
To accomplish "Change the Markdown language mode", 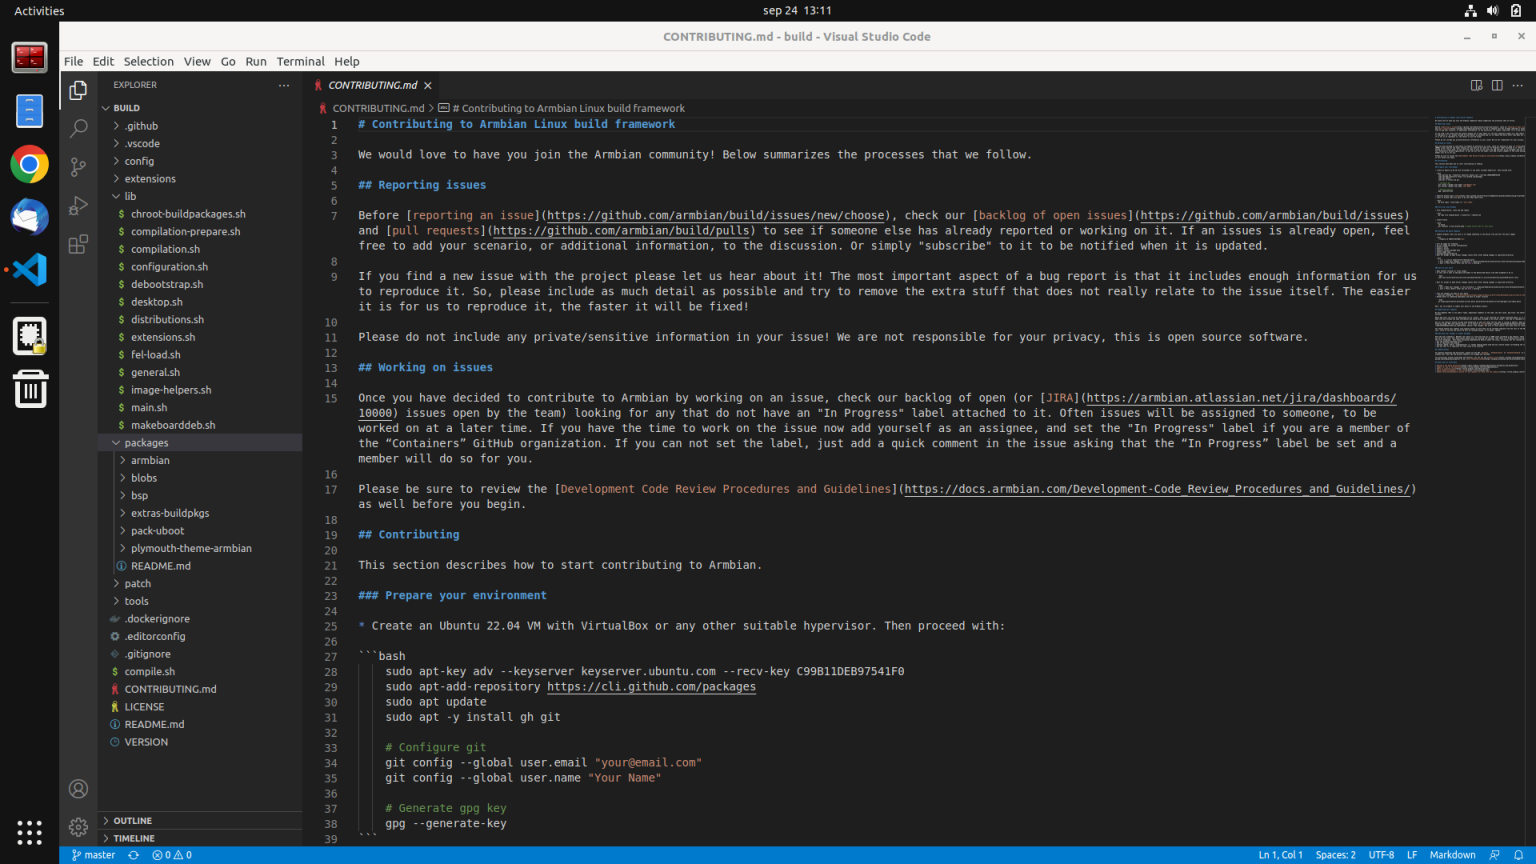I will pyautogui.click(x=1451, y=855).
